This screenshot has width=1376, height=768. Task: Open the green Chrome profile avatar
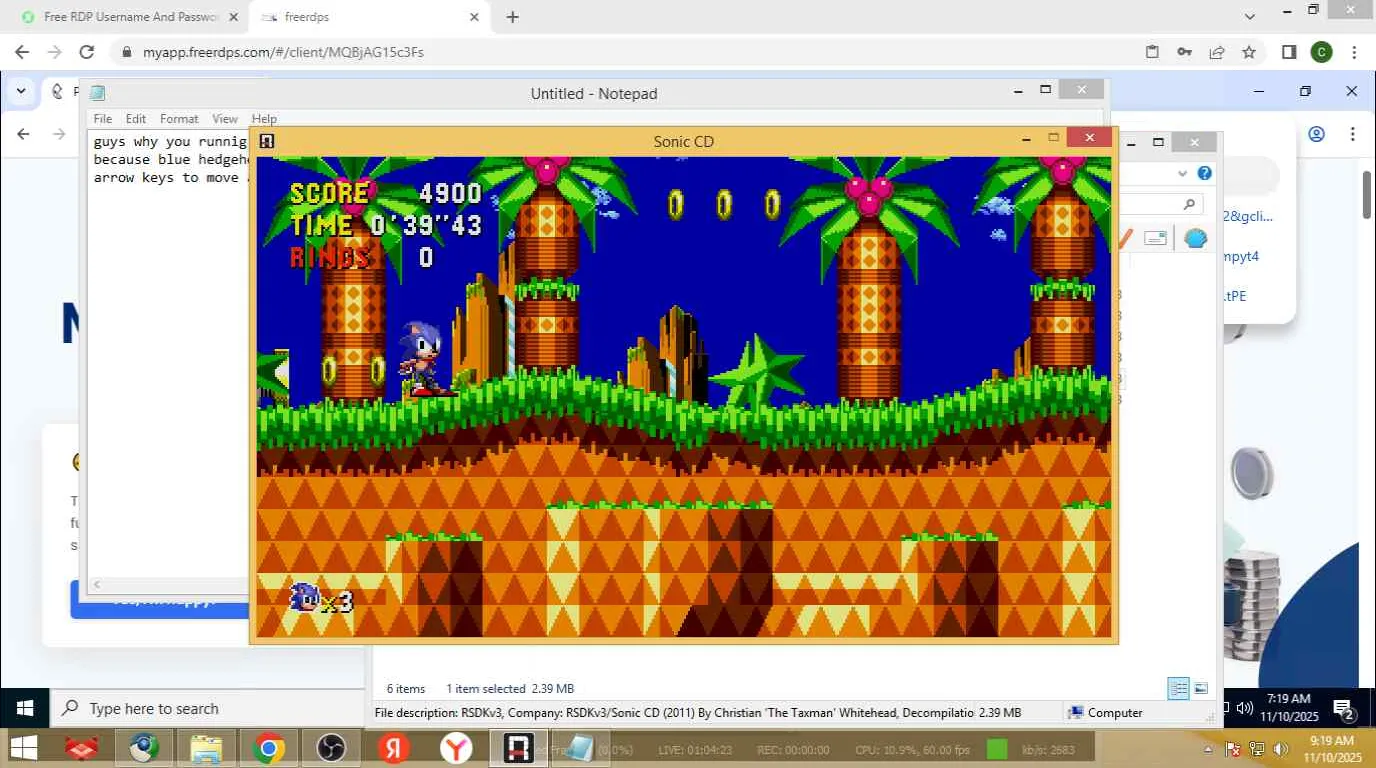click(x=1322, y=52)
